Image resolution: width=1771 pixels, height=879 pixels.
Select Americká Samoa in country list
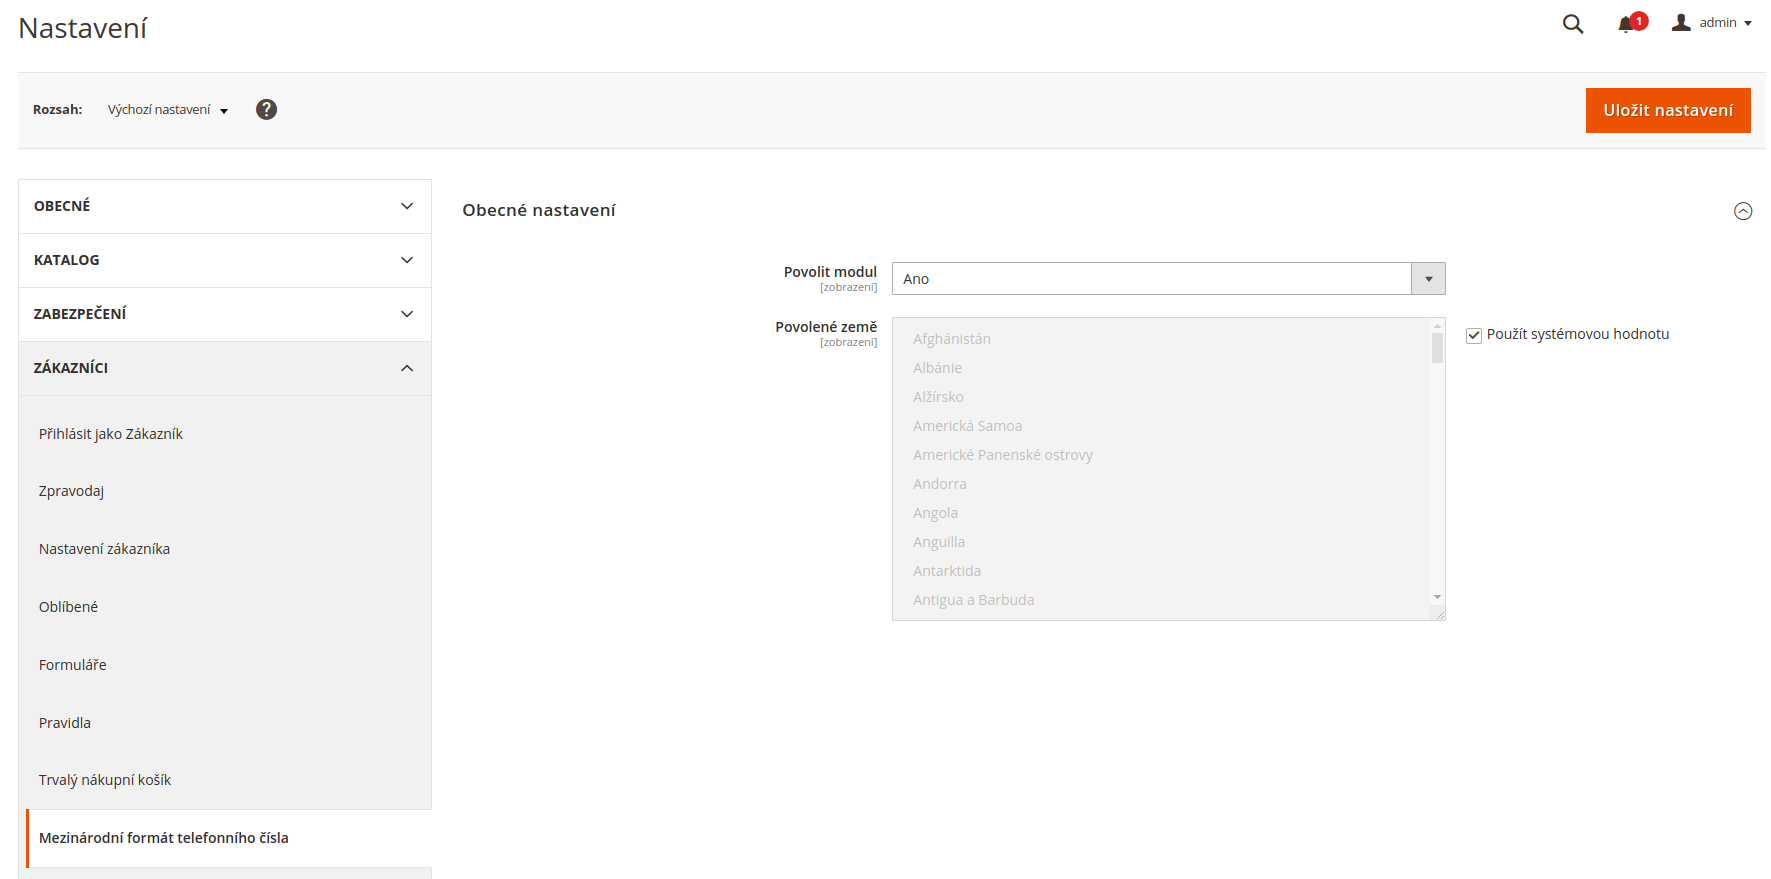(x=1161, y=426)
